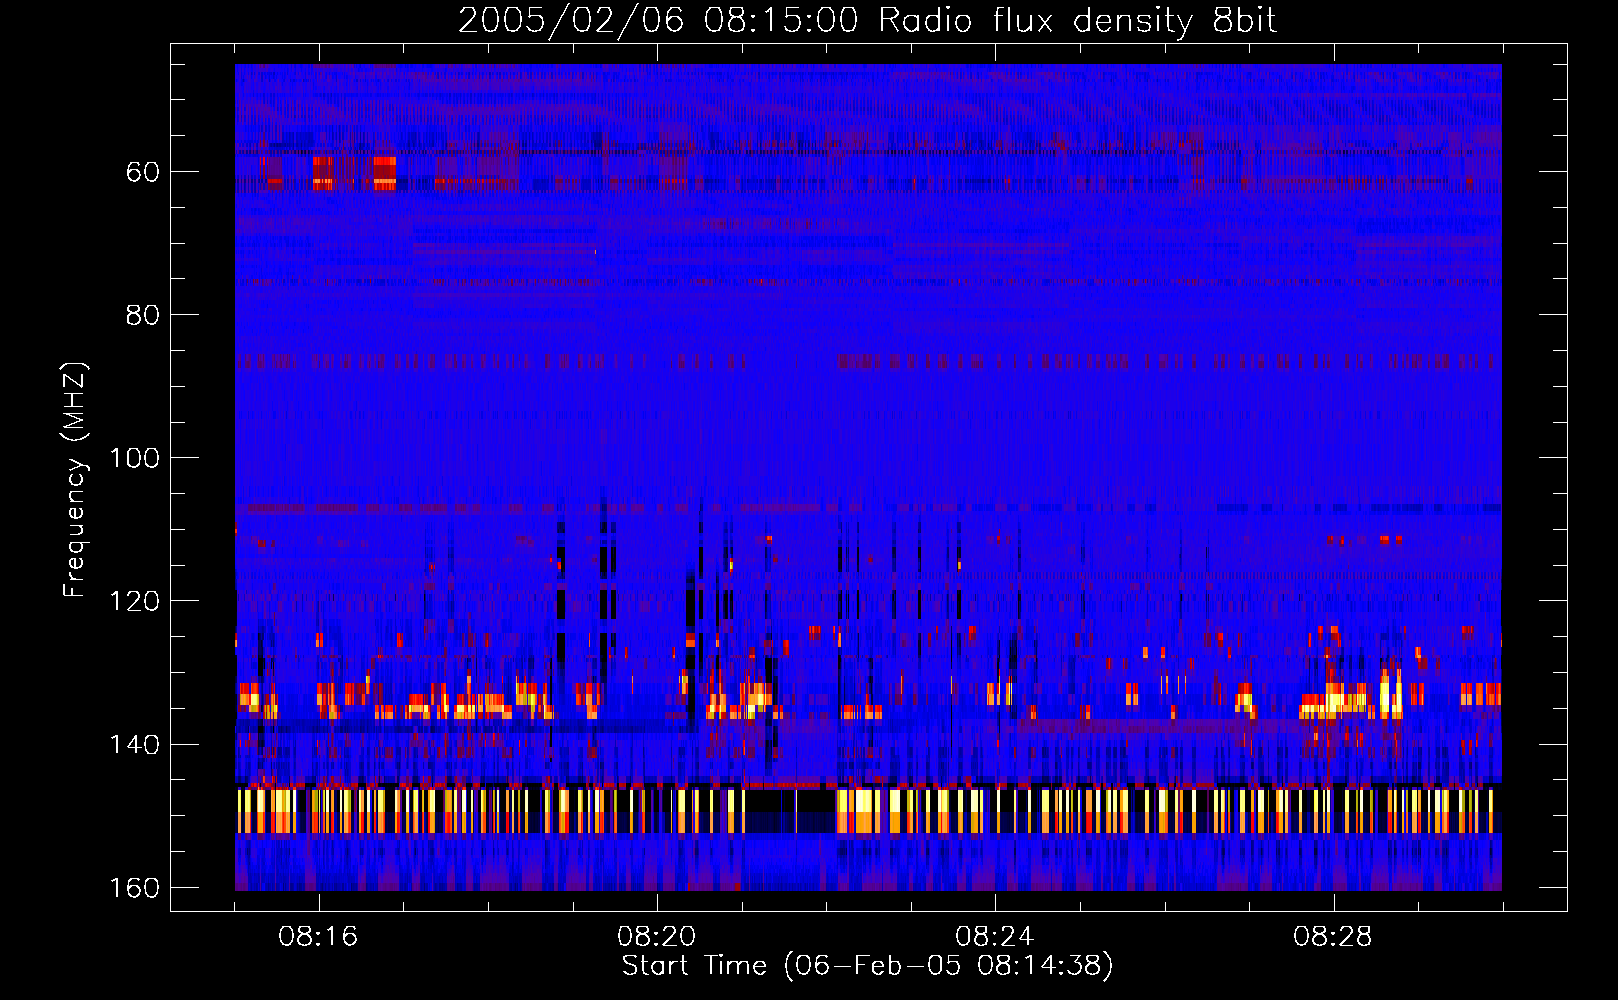Click the 100 frequency tick label
1618x1000 pixels.
134,458
